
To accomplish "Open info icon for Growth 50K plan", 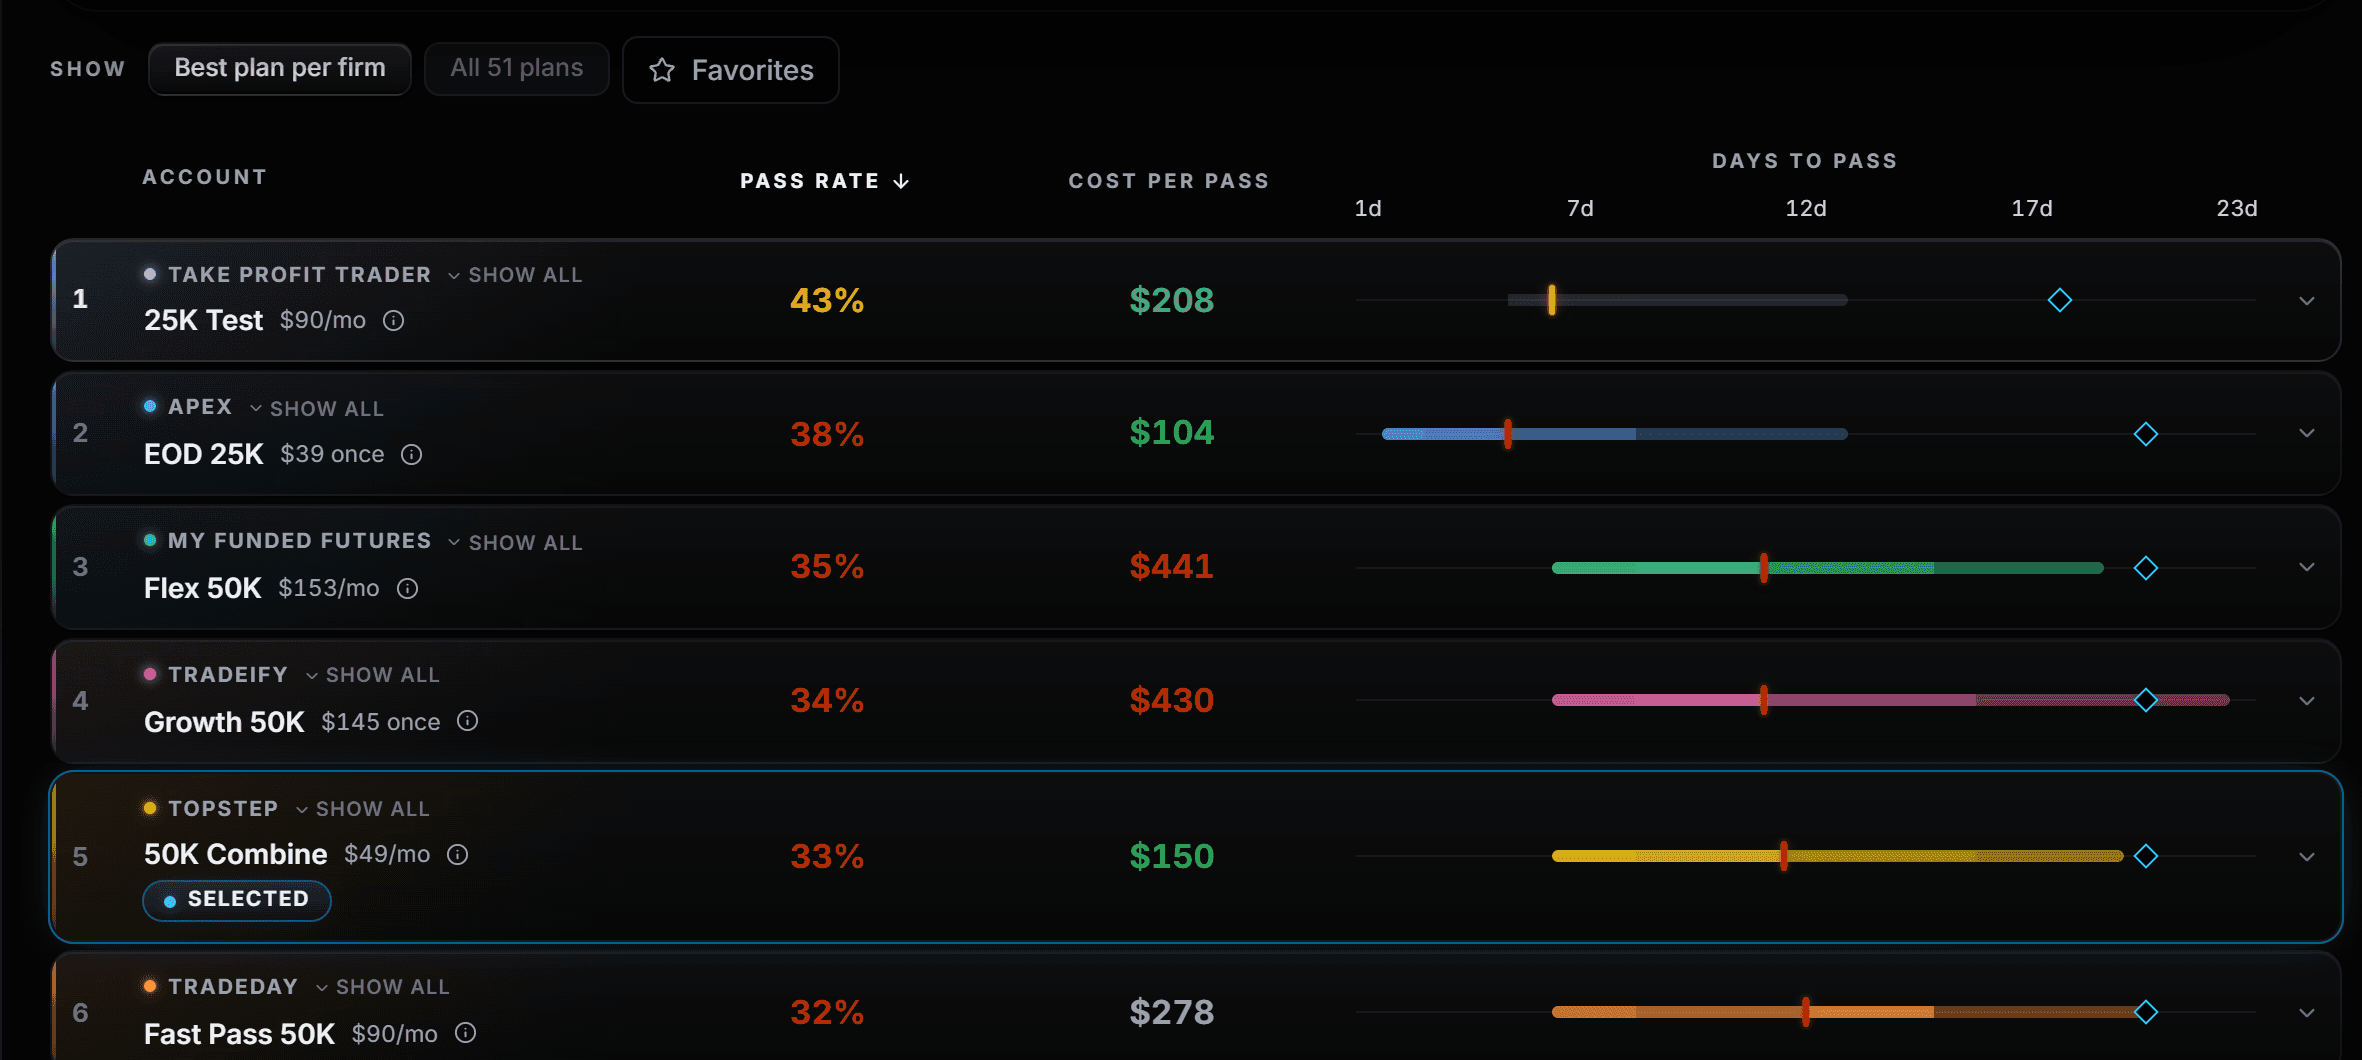I will point(468,721).
